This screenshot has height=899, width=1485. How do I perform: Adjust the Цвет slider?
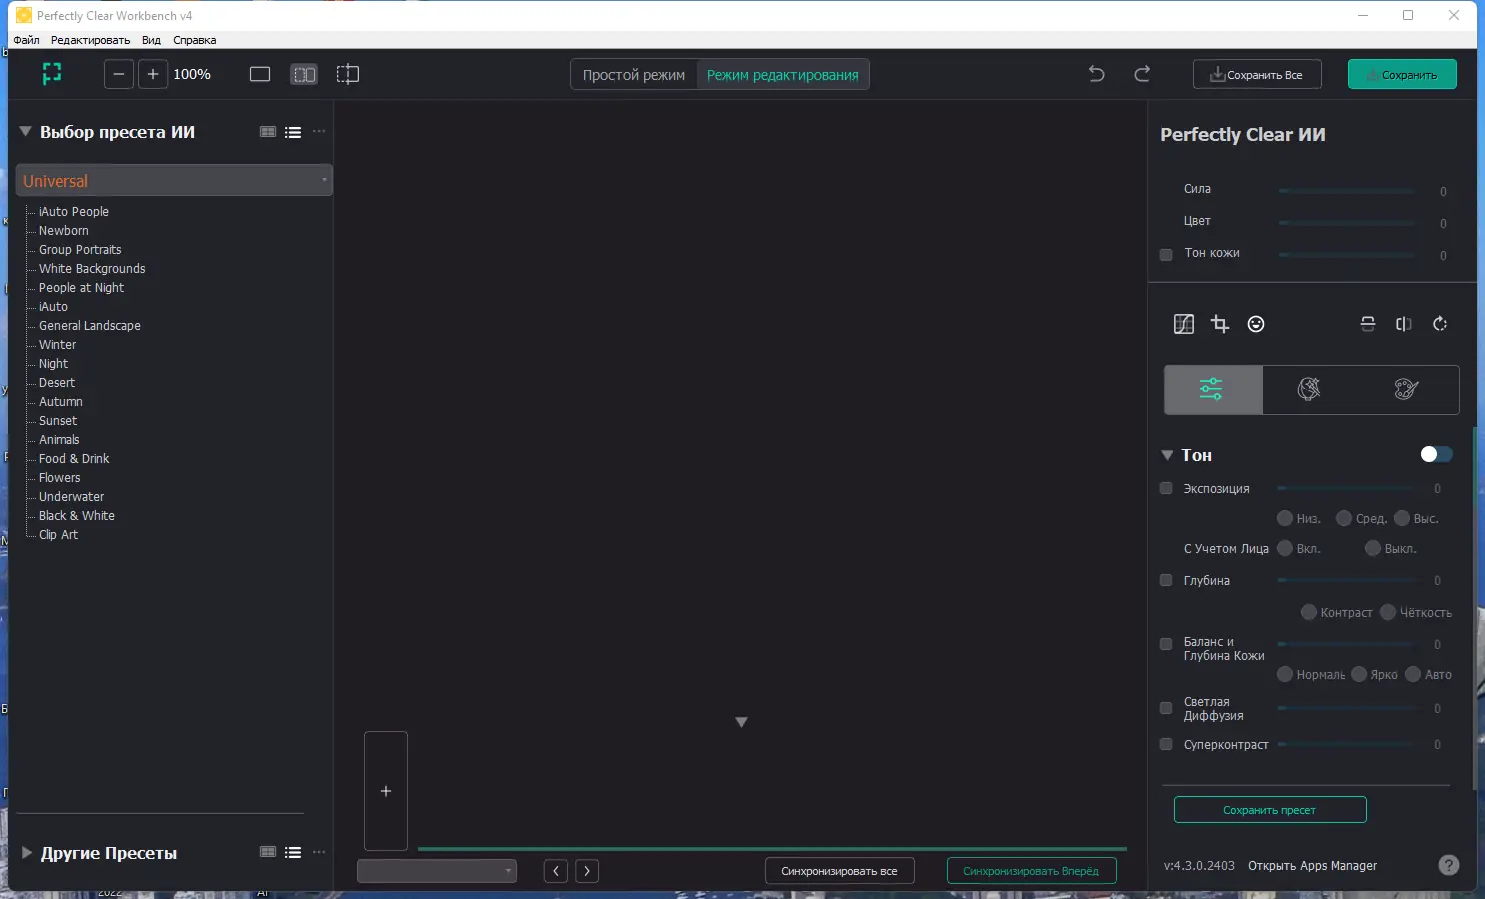click(1347, 222)
